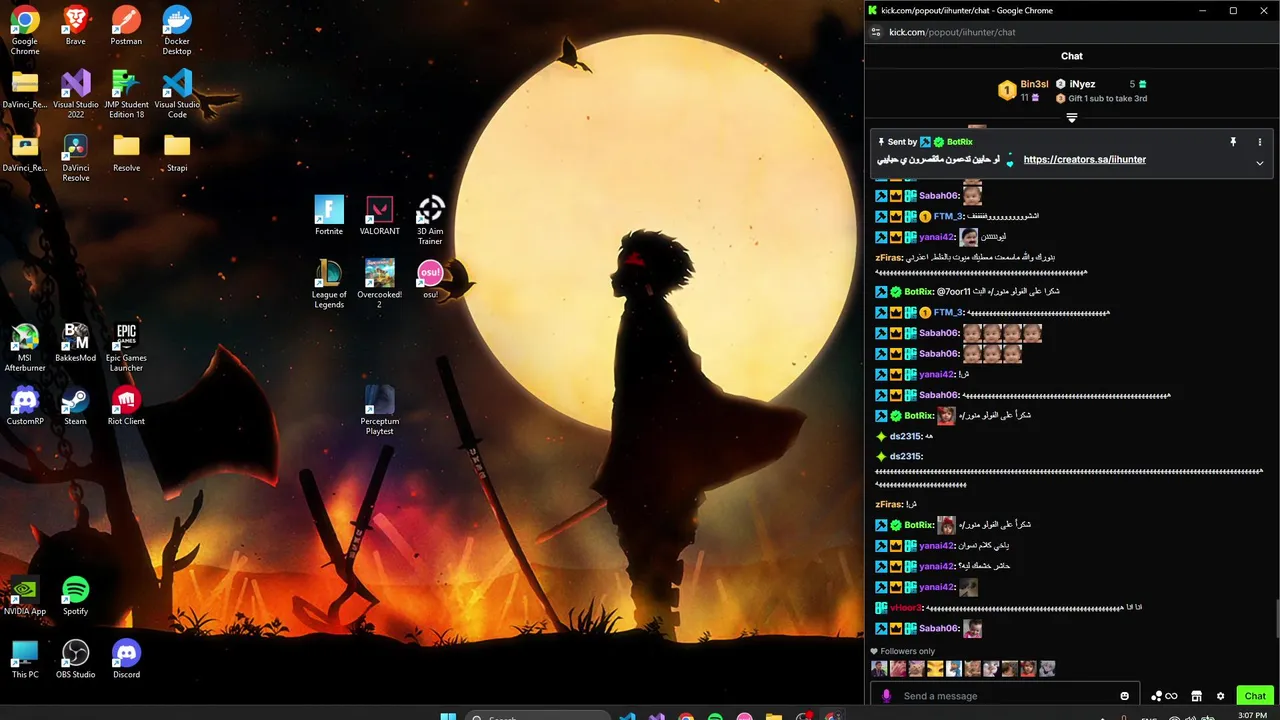Open Bin3sl top gifter entry
The image size is (1280, 720).
(x=1024, y=90)
